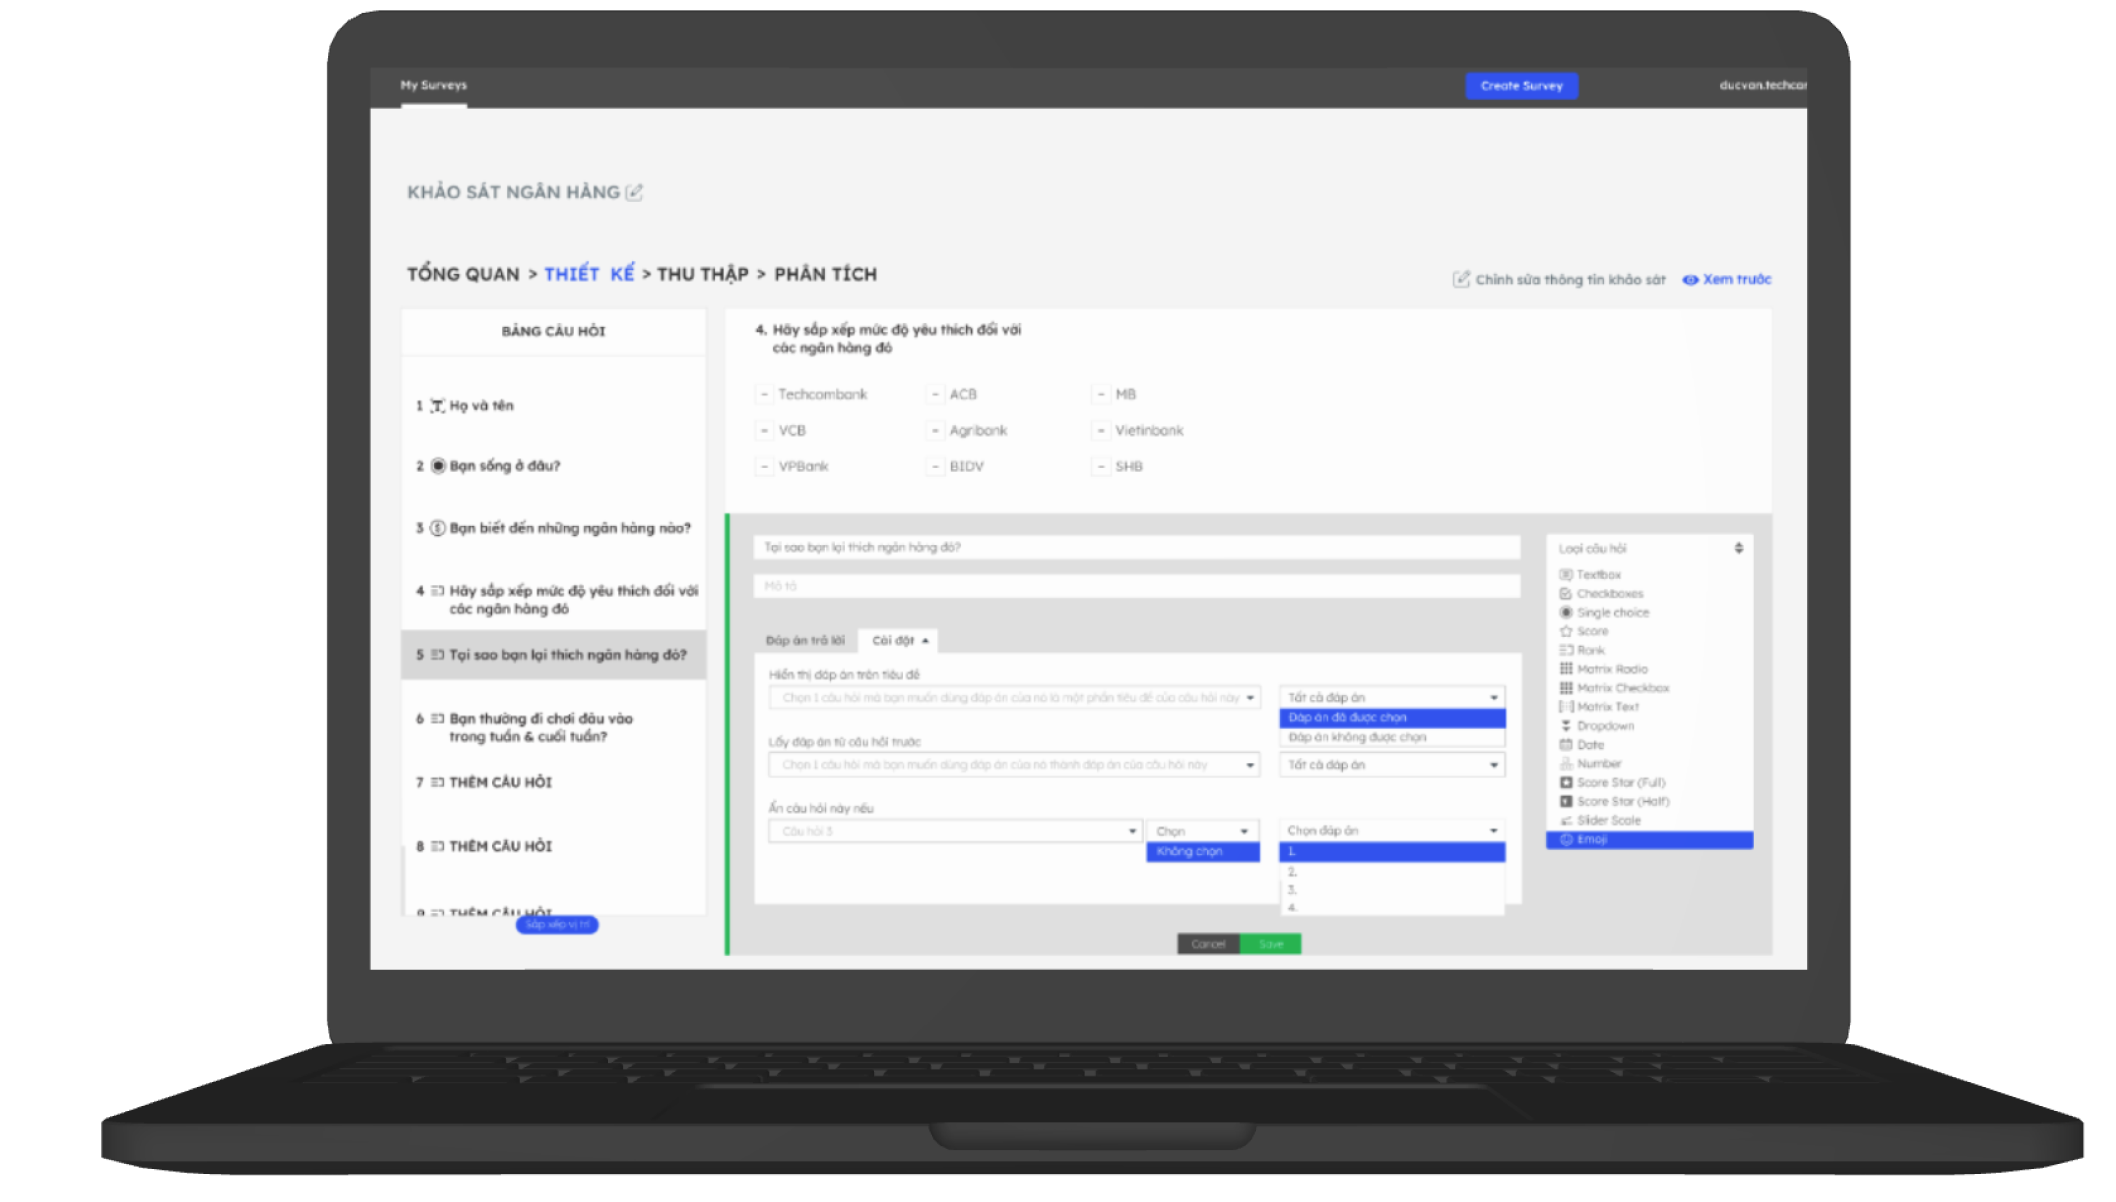The width and height of the screenshot is (2116, 1202).
Task: Select the Emoji question type
Action: [x=1591, y=839]
